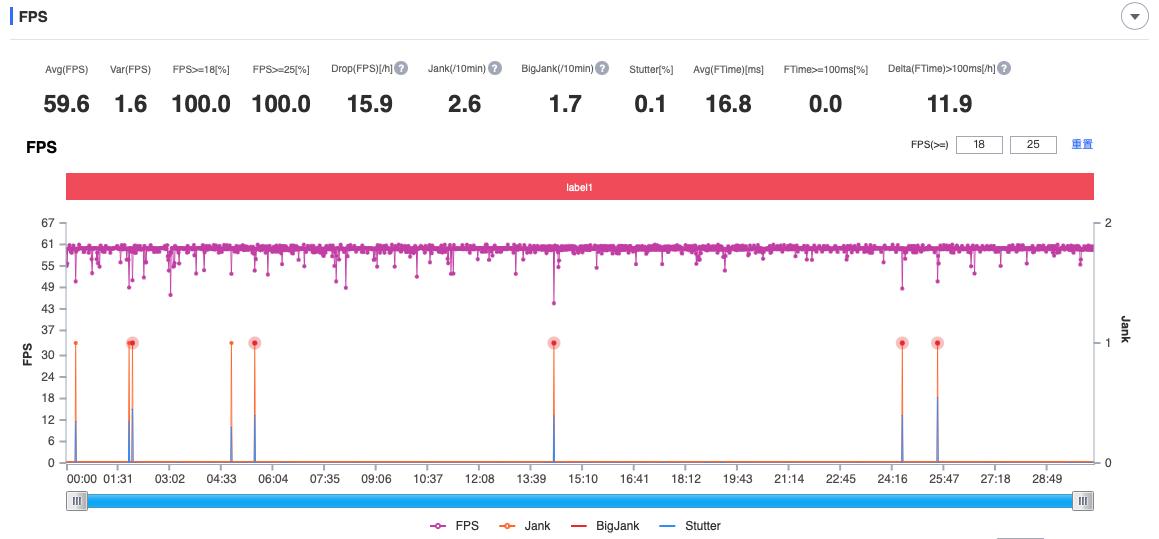Screen dimensions: 1159x539
Task: Grab right handle of time range slider
Action: click(x=1083, y=501)
